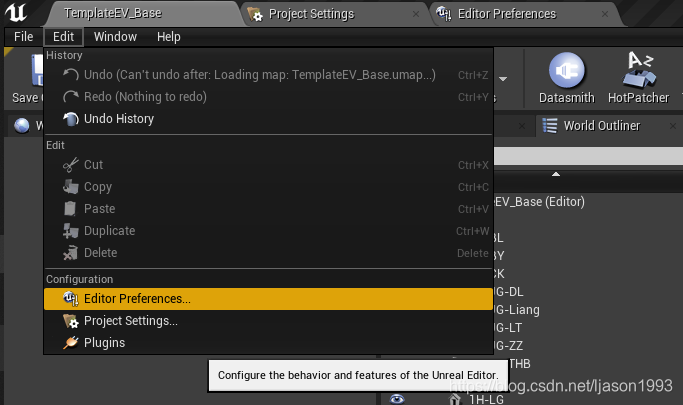This screenshot has height=405, width=683.
Task: Click the Project Settings gear icon in the menu
Action: [x=71, y=321]
